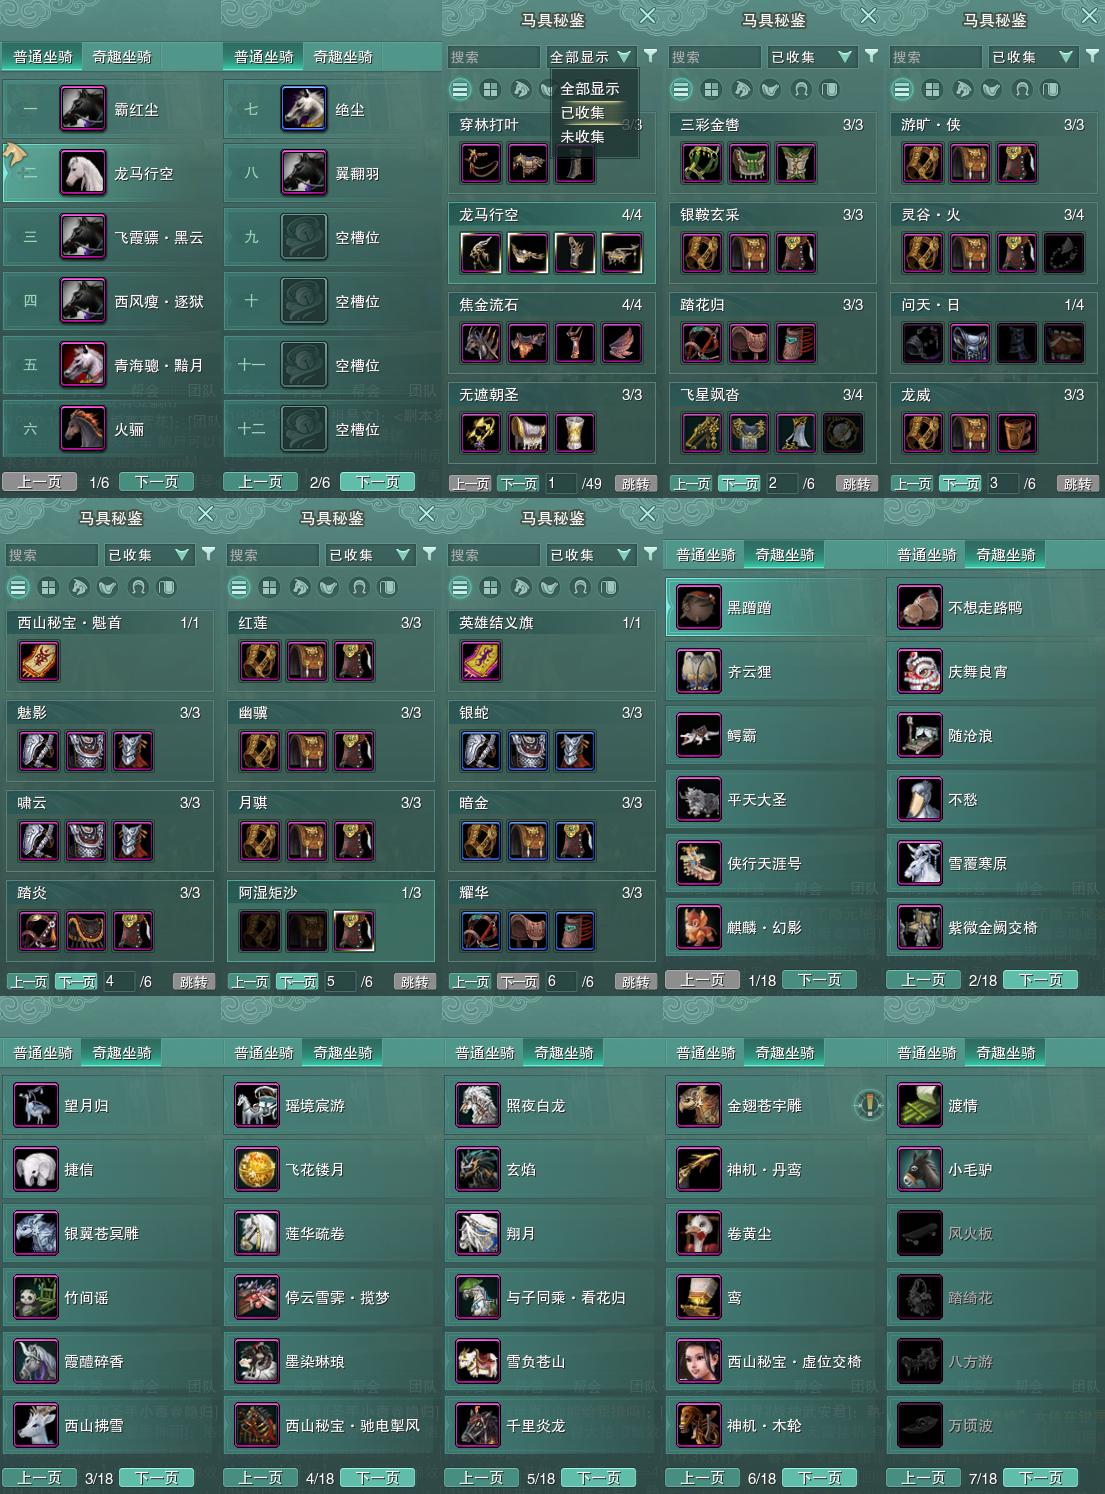
Task: Go to previous page from 2/18
Action: point(923,980)
